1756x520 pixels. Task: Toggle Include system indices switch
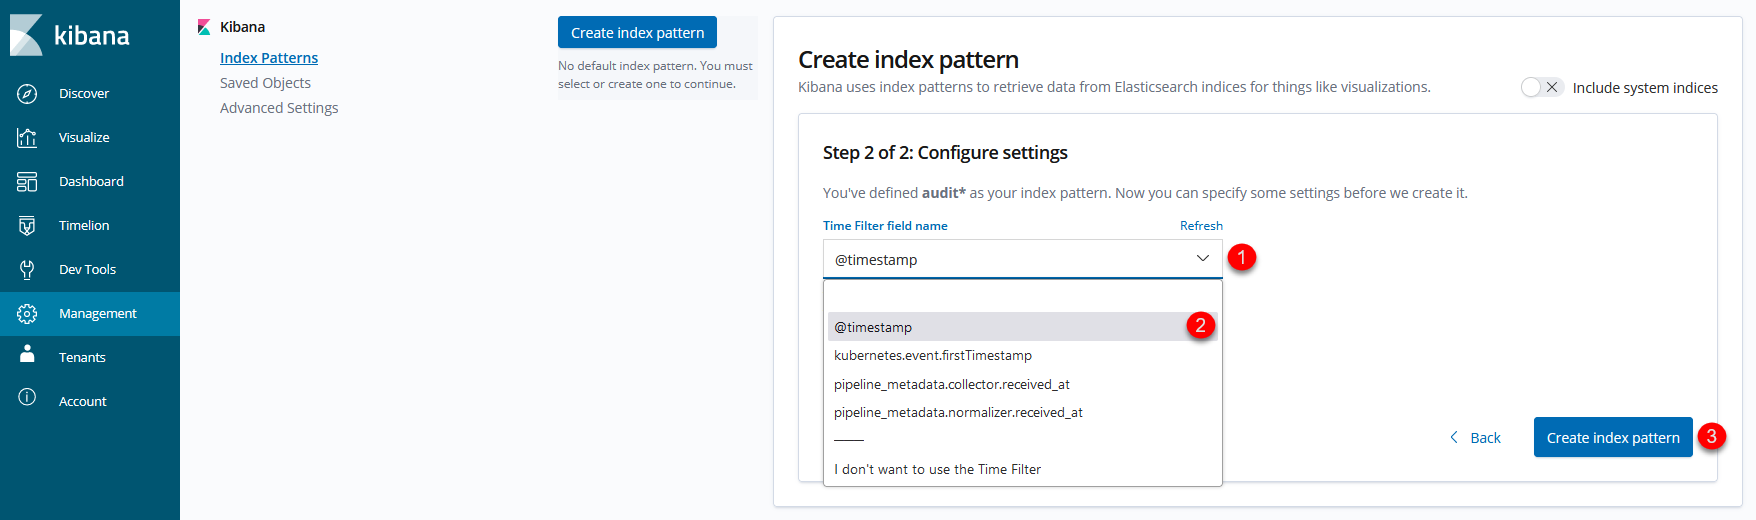pyautogui.click(x=1541, y=87)
